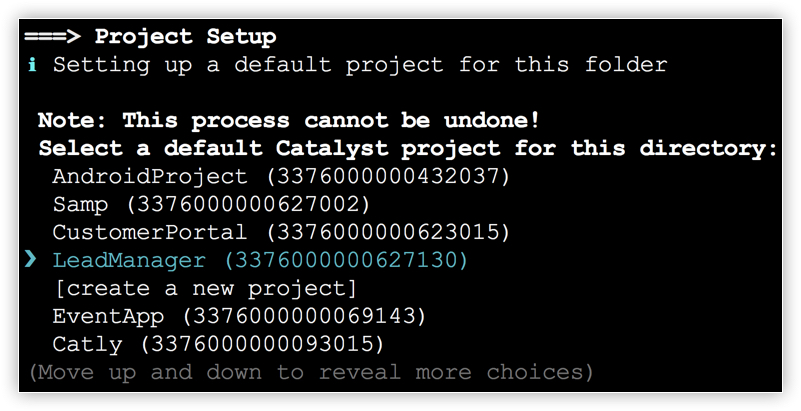Click the "Setting up a default project" message
This screenshot has height=411, width=801.
(360, 65)
